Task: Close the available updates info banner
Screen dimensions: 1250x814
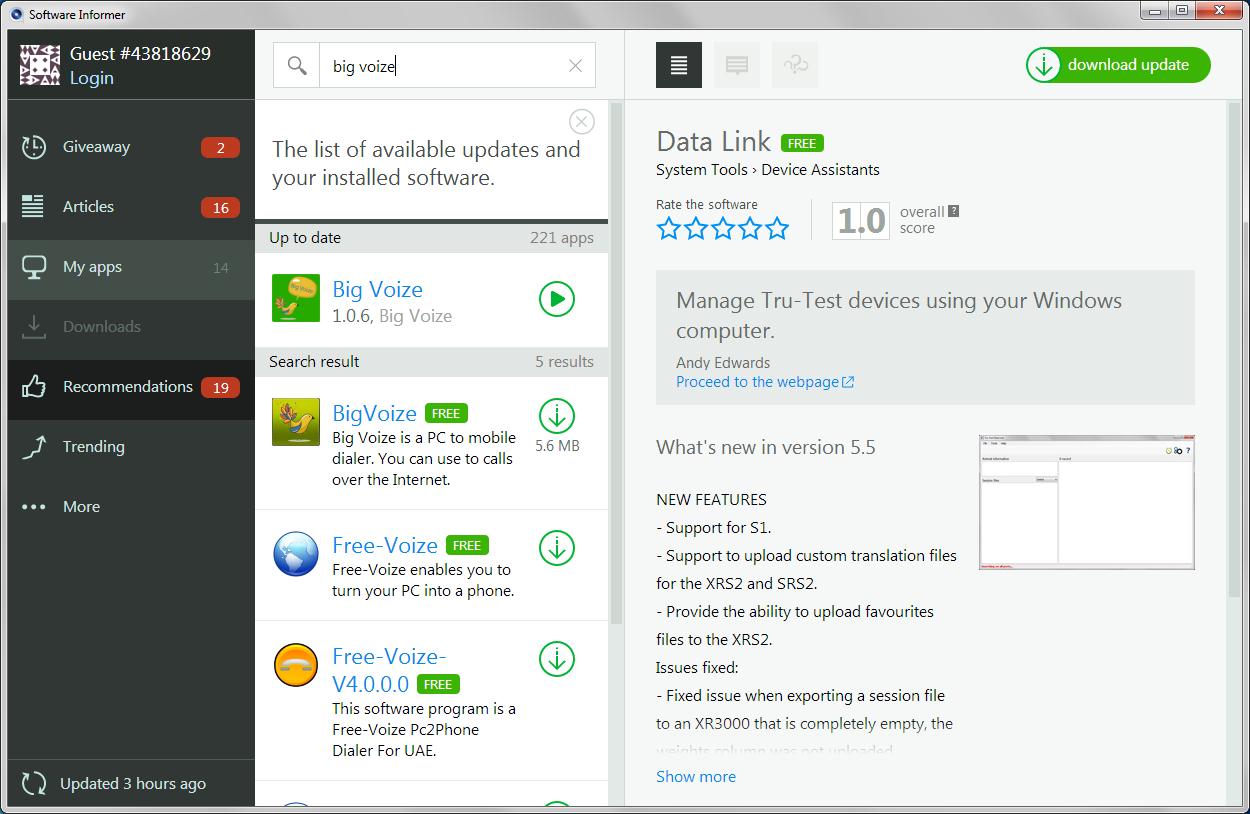Action: point(581,122)
